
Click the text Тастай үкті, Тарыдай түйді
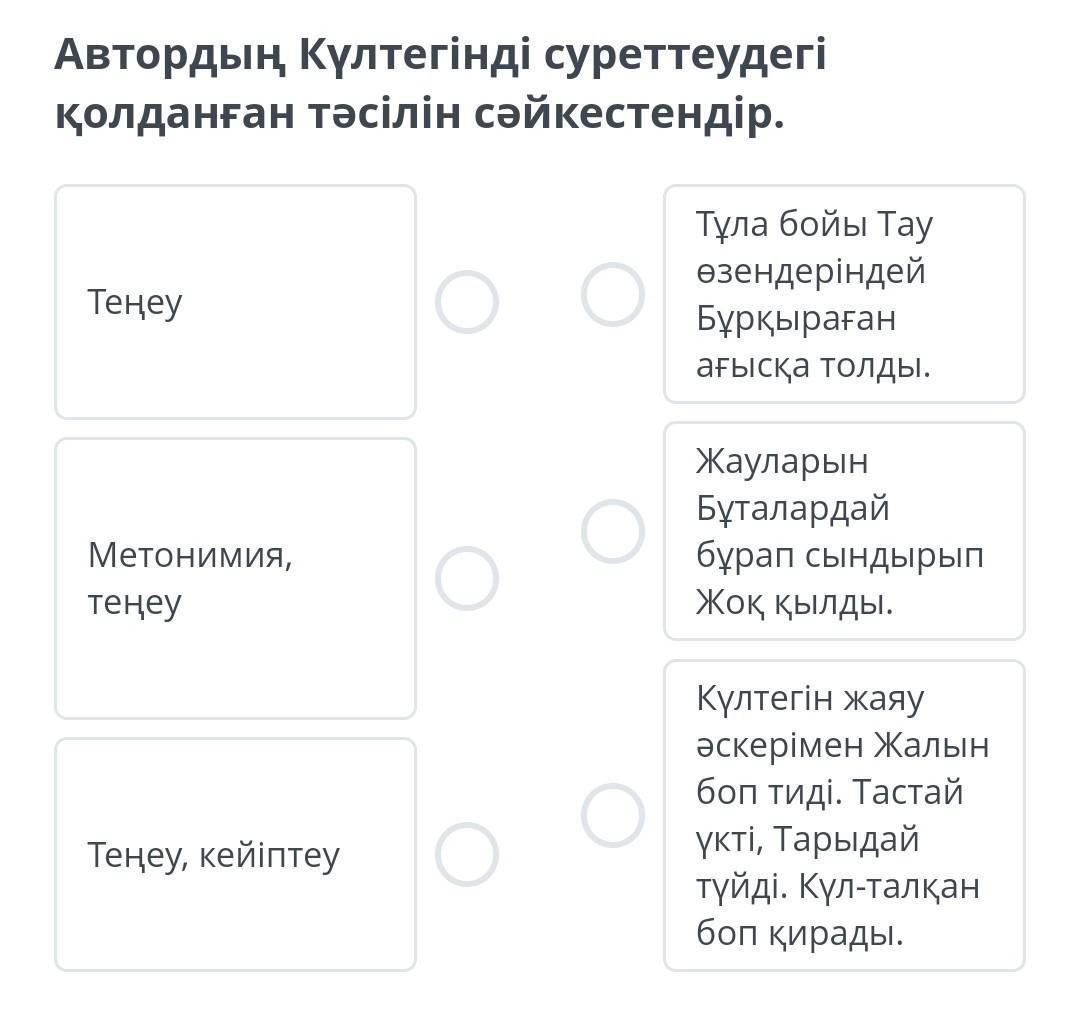(830, 815)
